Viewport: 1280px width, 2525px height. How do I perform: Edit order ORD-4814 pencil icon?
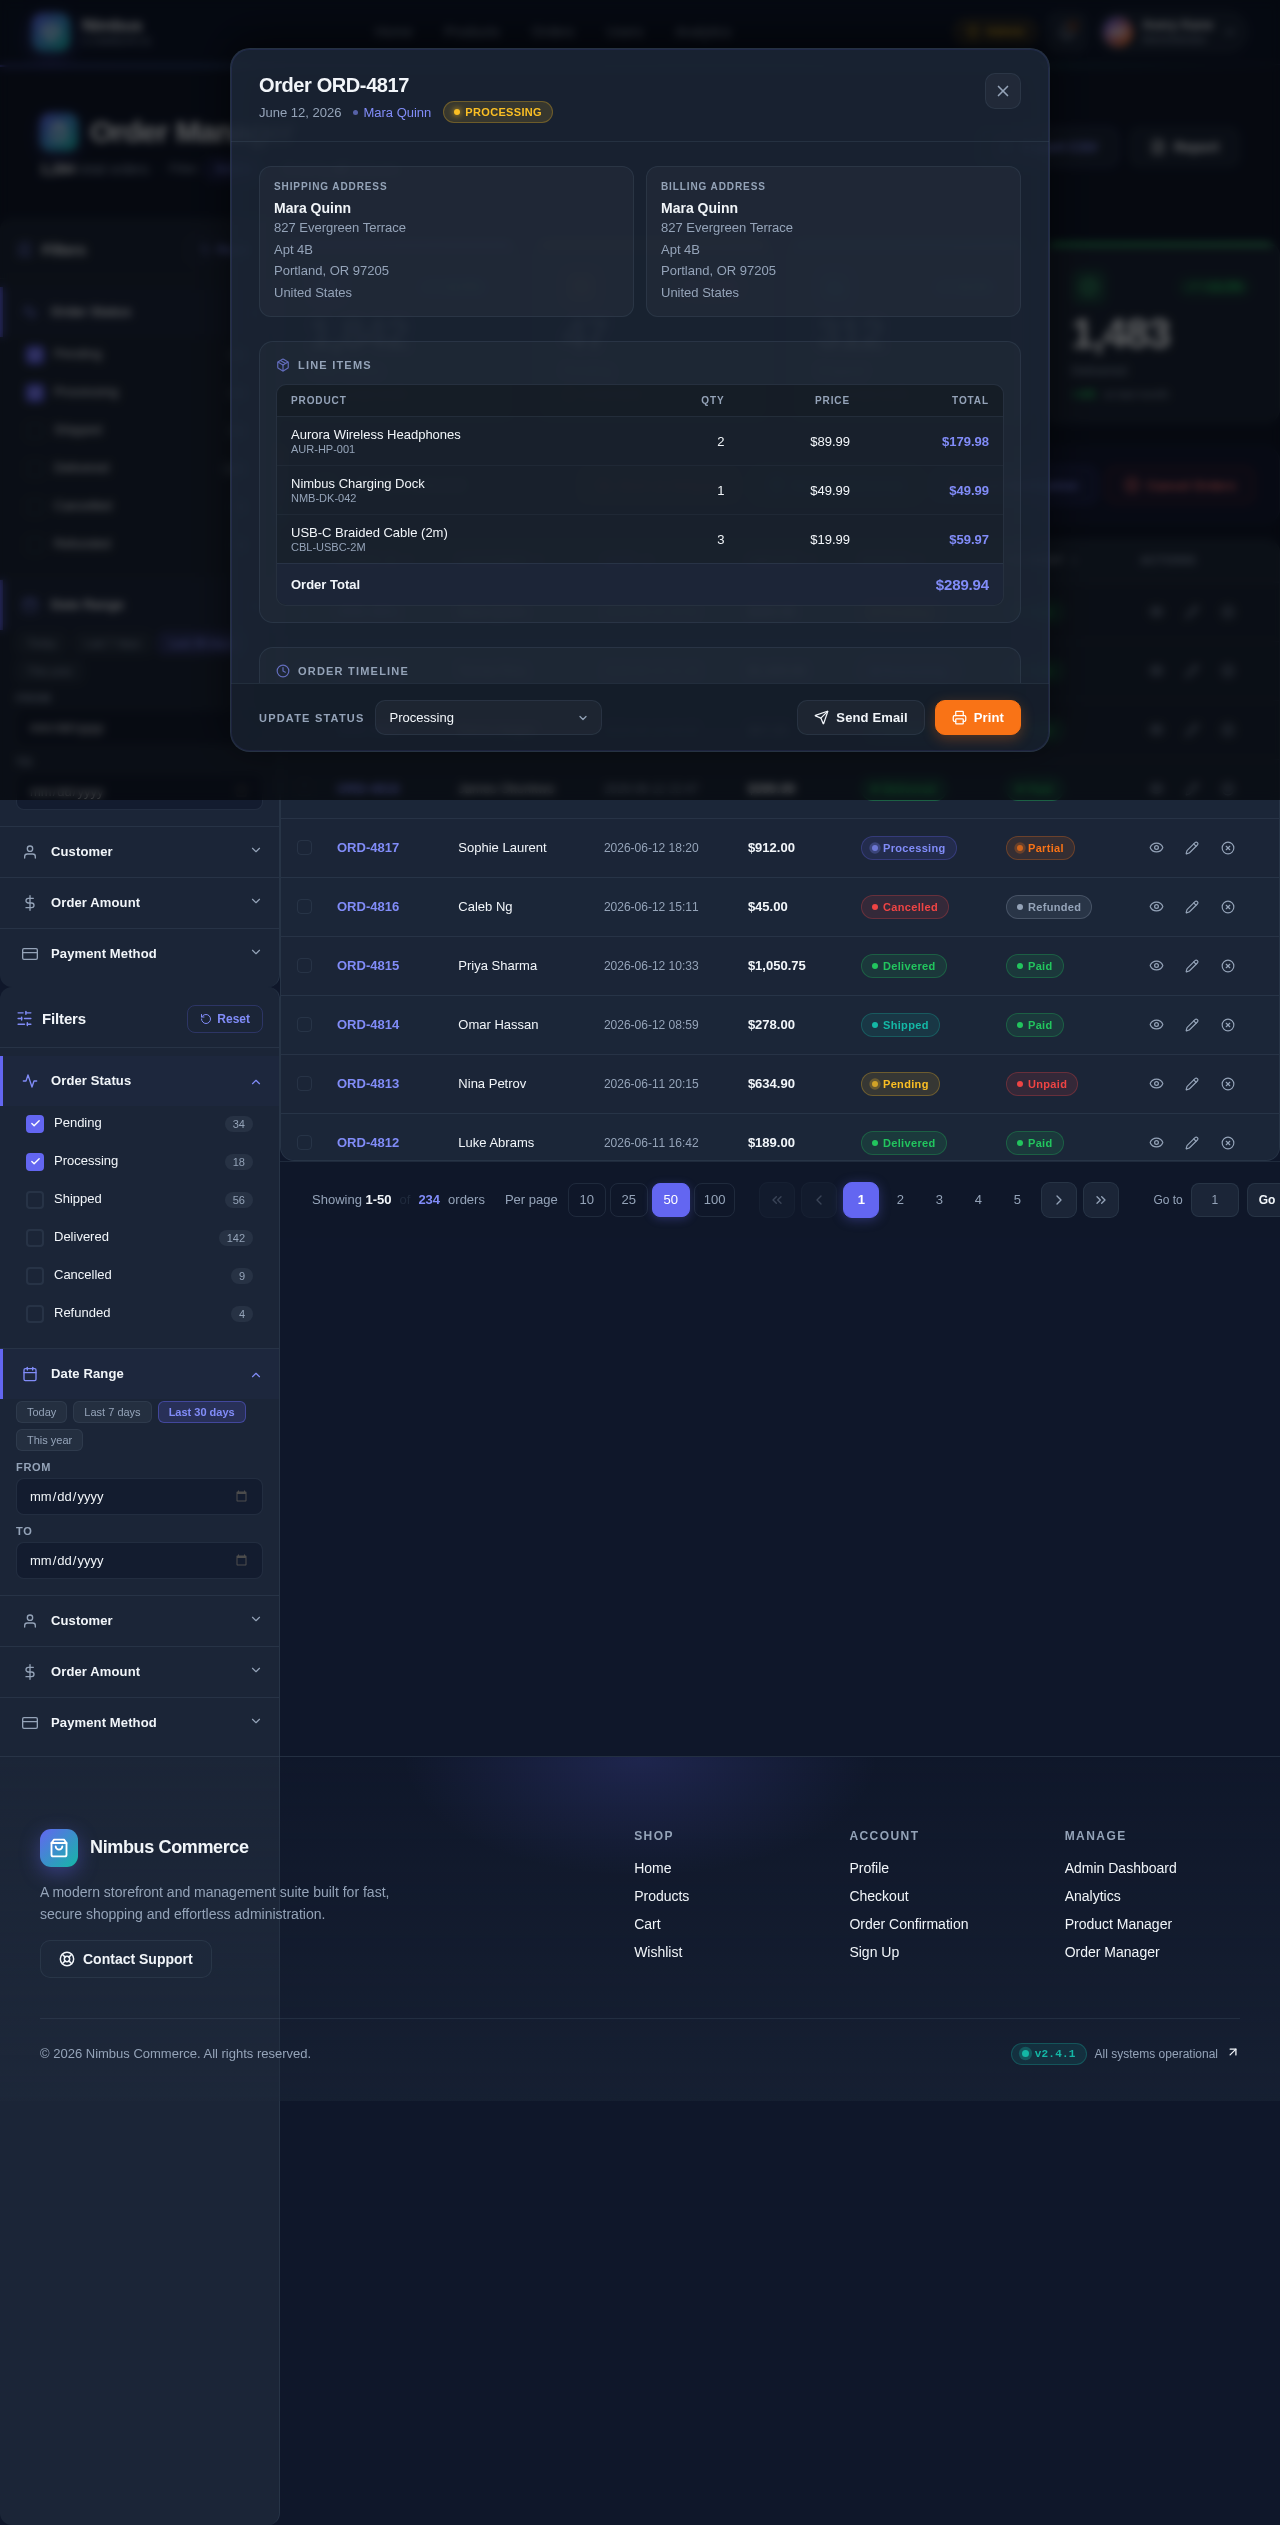point(1192,1025)
